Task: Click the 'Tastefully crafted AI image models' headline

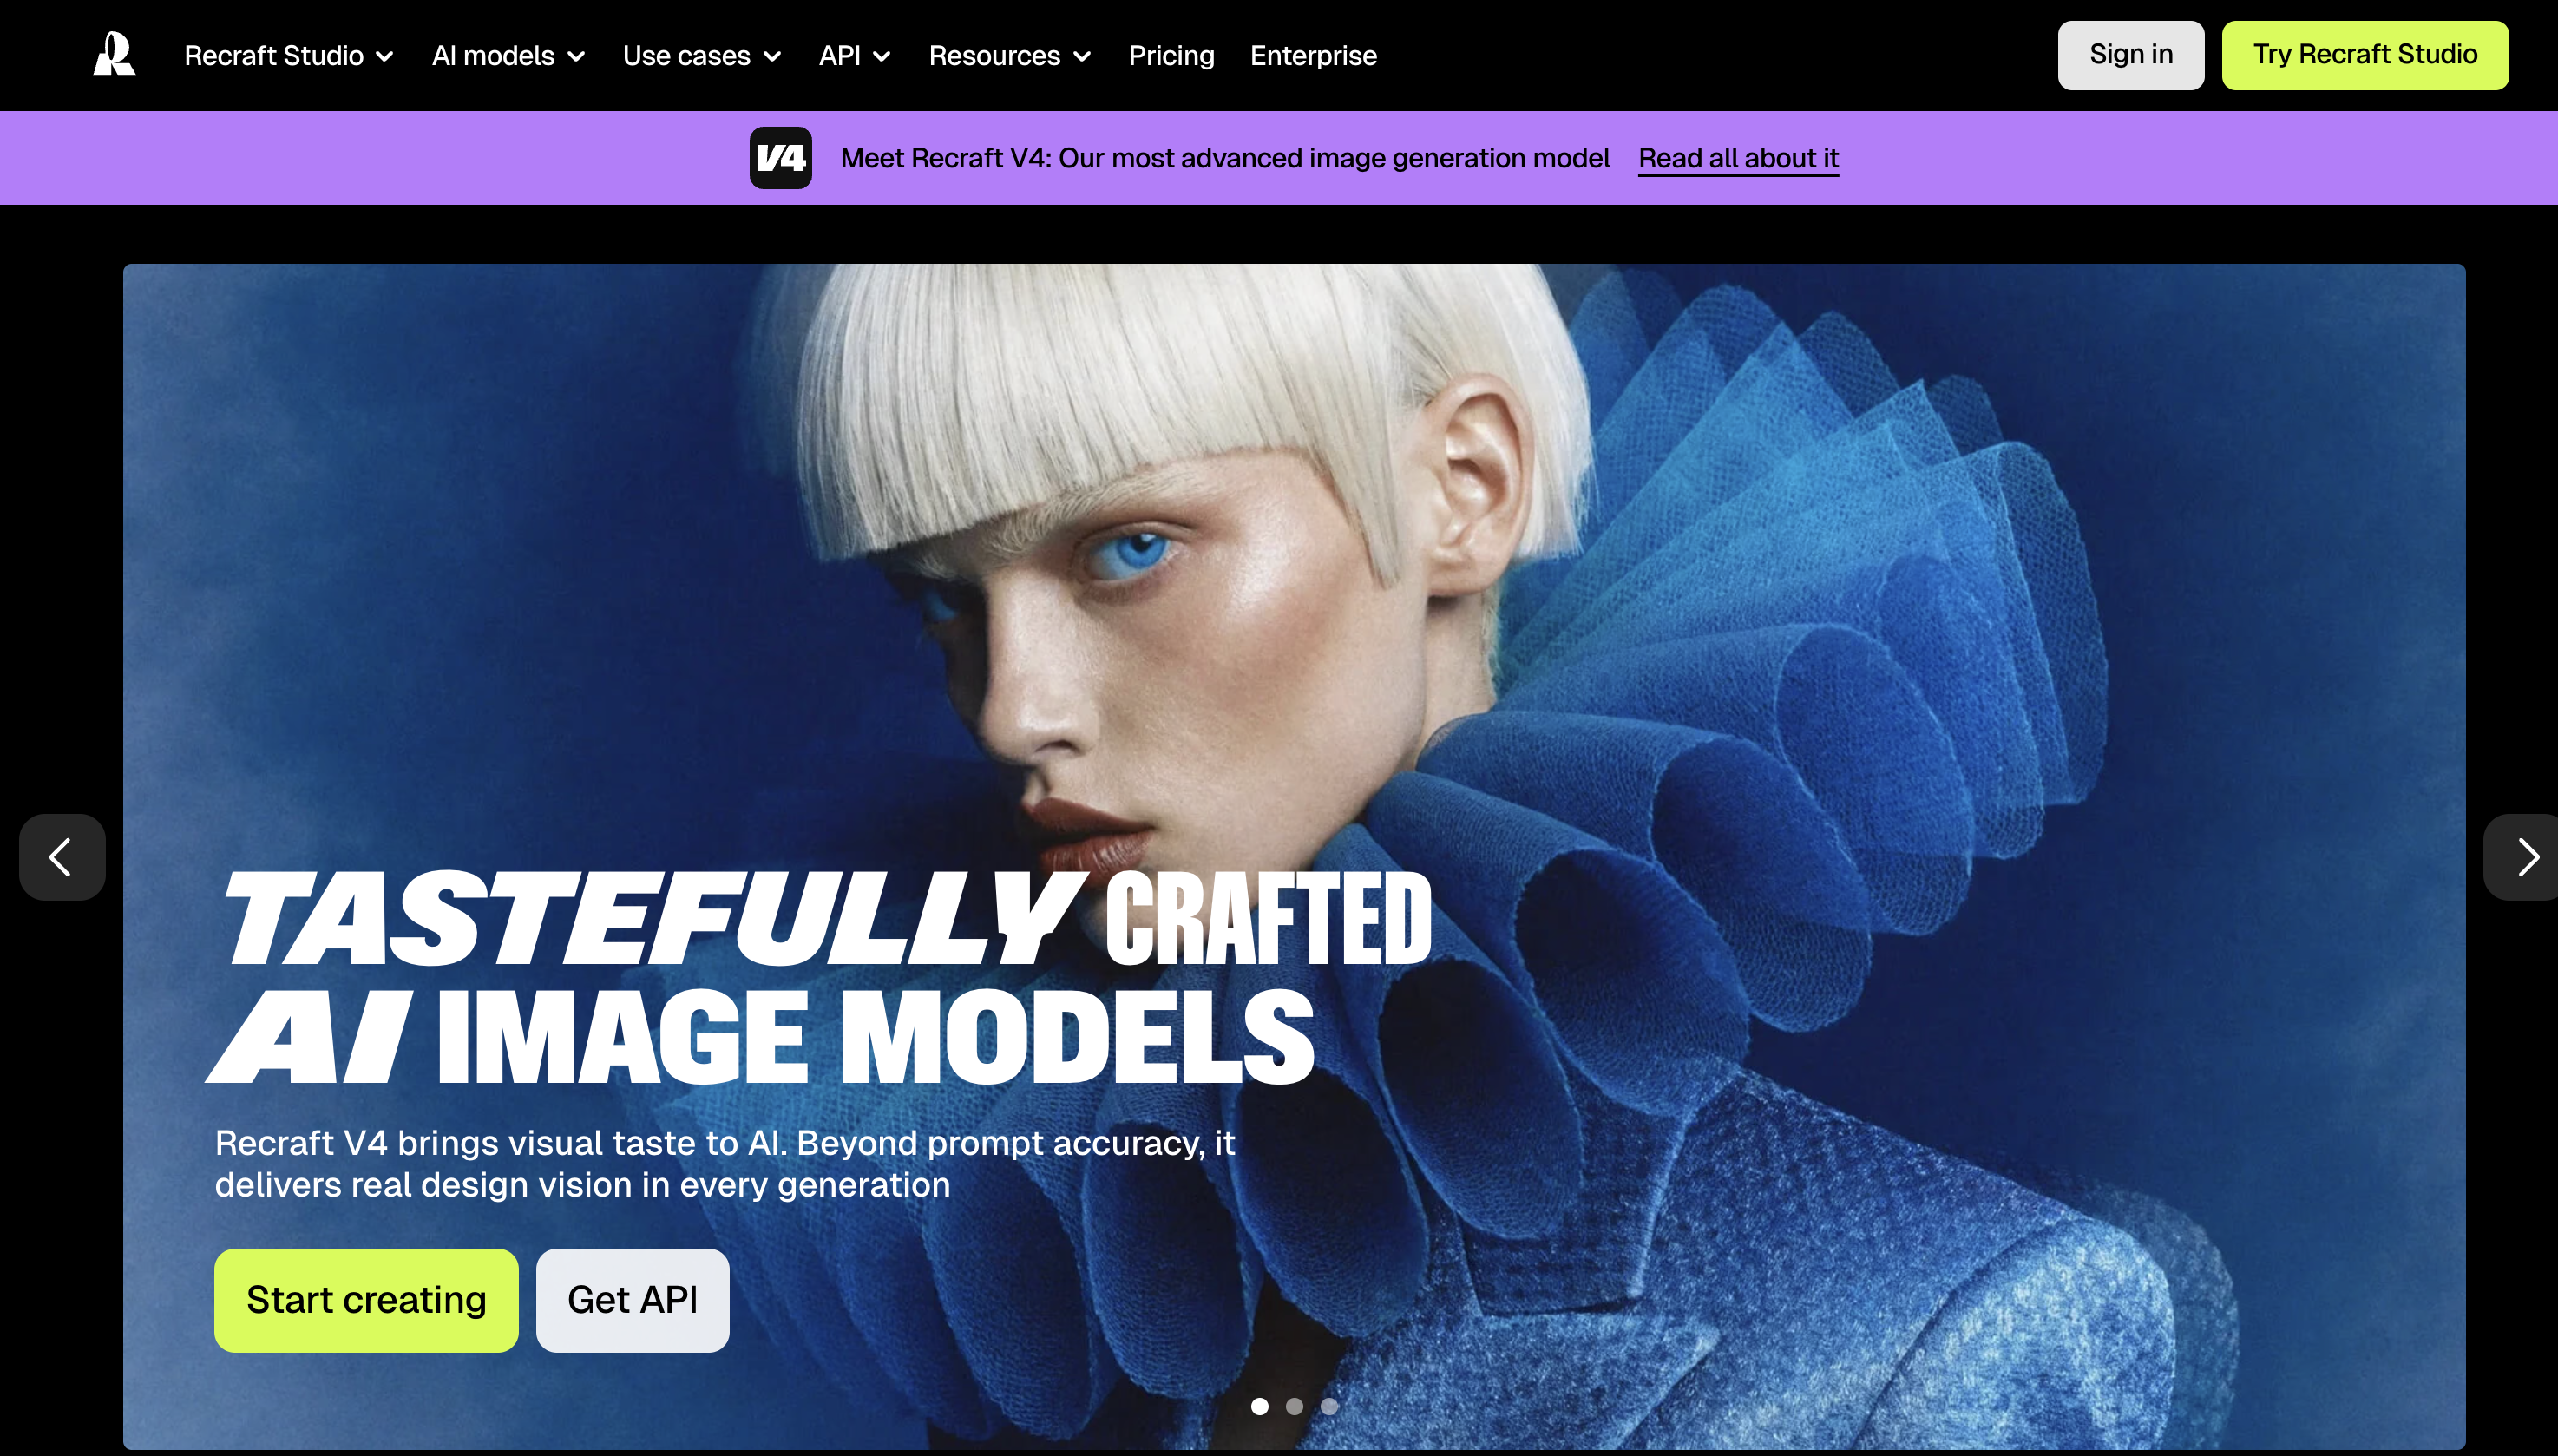Action: click(x=820, y=977)
